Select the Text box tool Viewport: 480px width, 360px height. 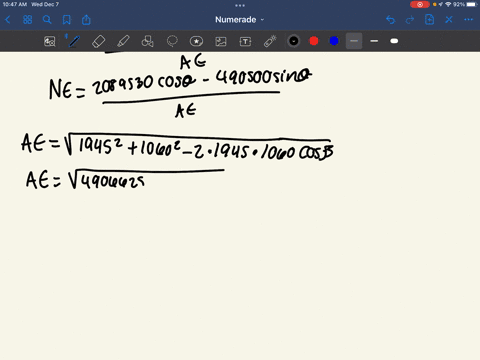[x=245, y=41]
